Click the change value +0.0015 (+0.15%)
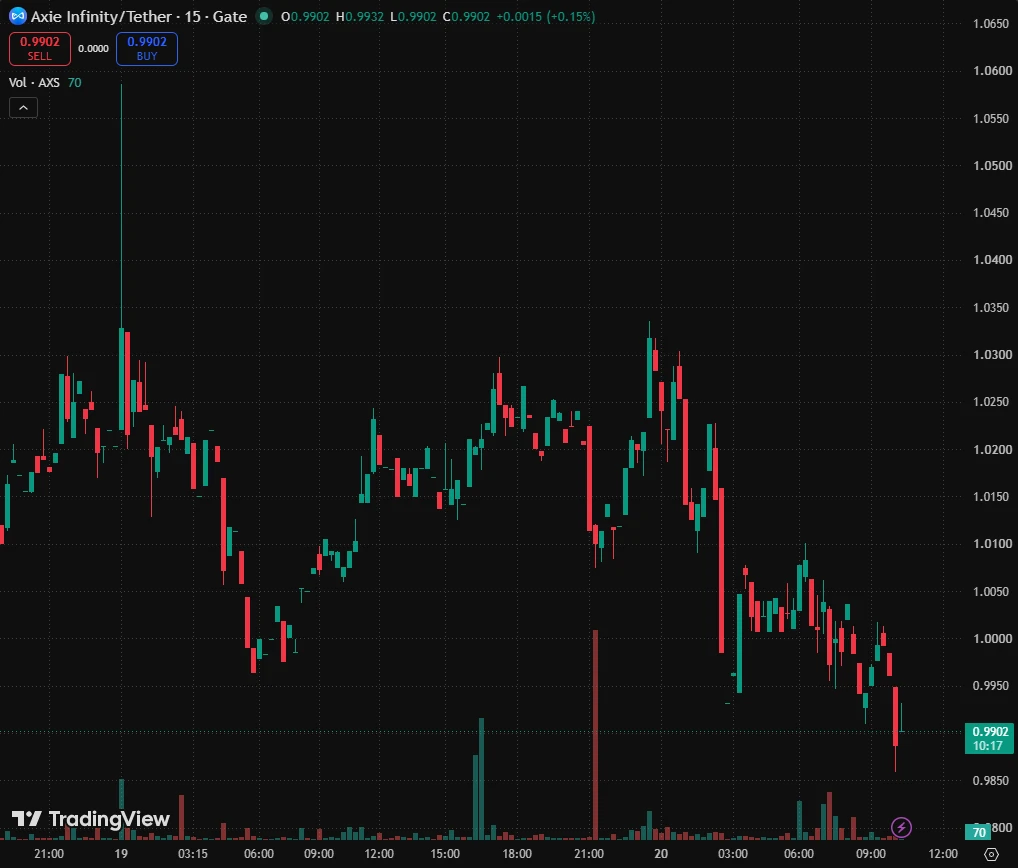This screenshot has height=868, width=1018. click(x=545, y=16)
